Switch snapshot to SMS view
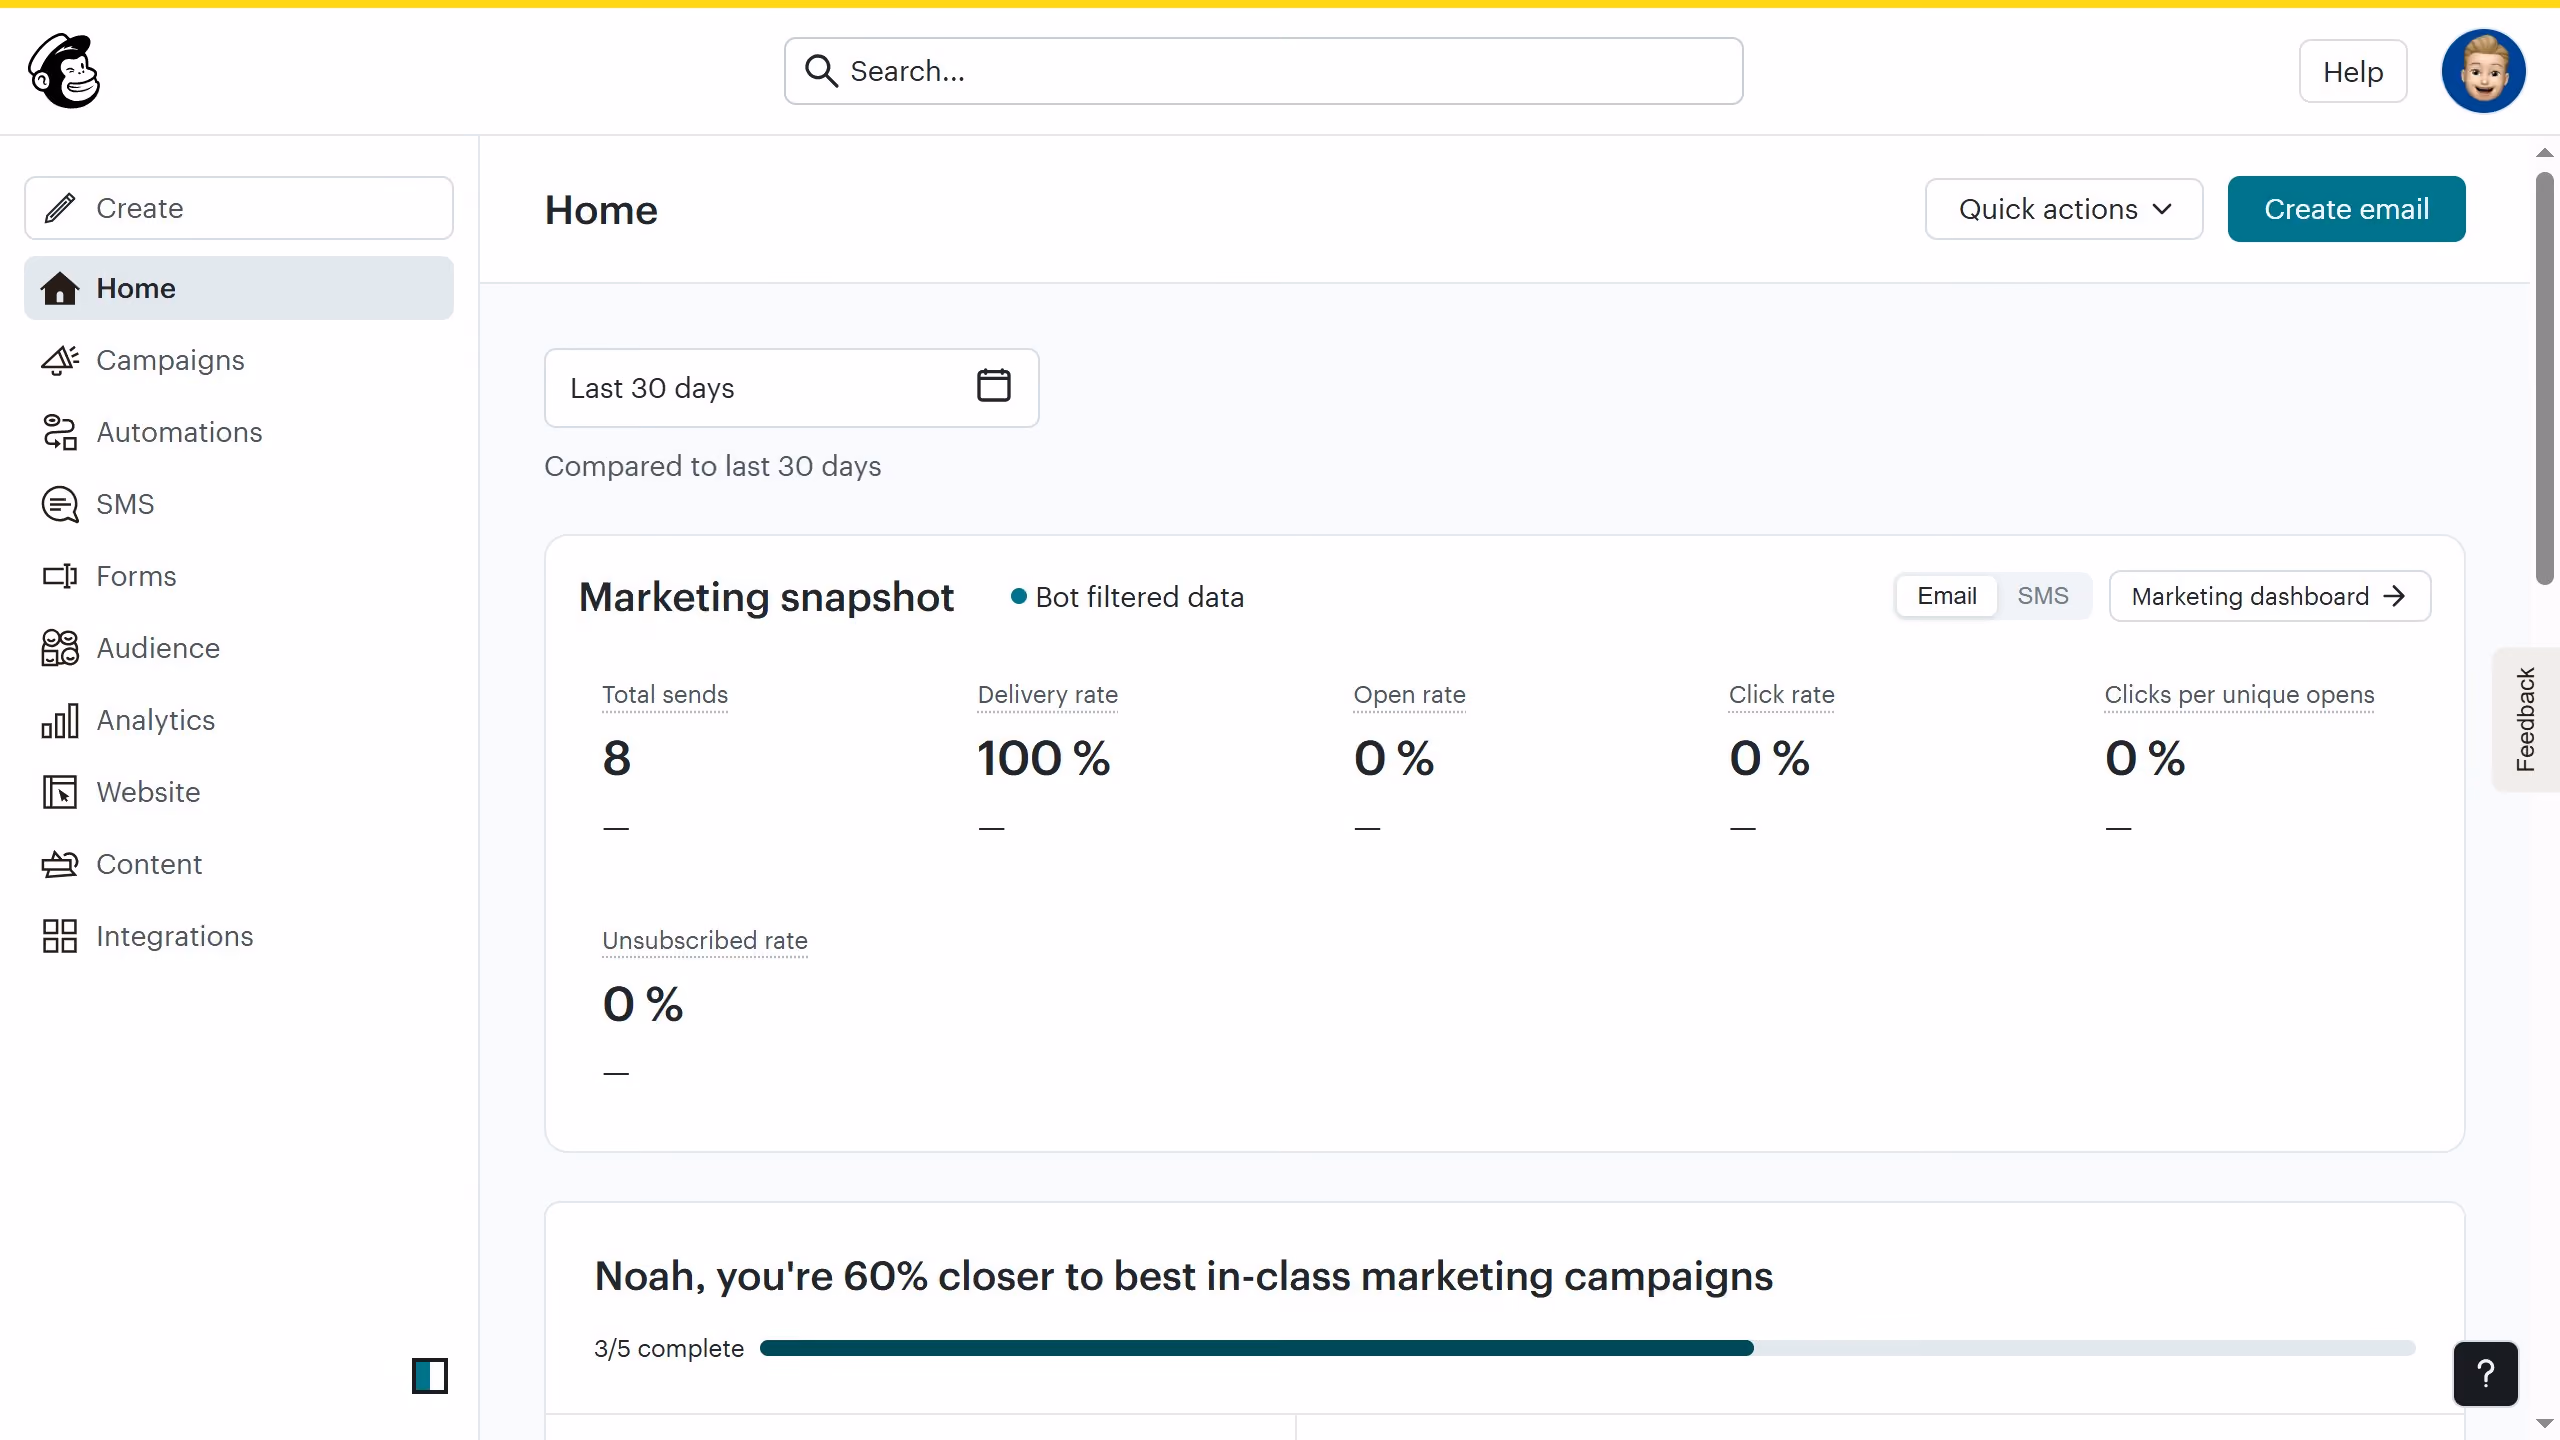The width and height of the screenshot is (2560, 1440). click(x=2043, y=596)
